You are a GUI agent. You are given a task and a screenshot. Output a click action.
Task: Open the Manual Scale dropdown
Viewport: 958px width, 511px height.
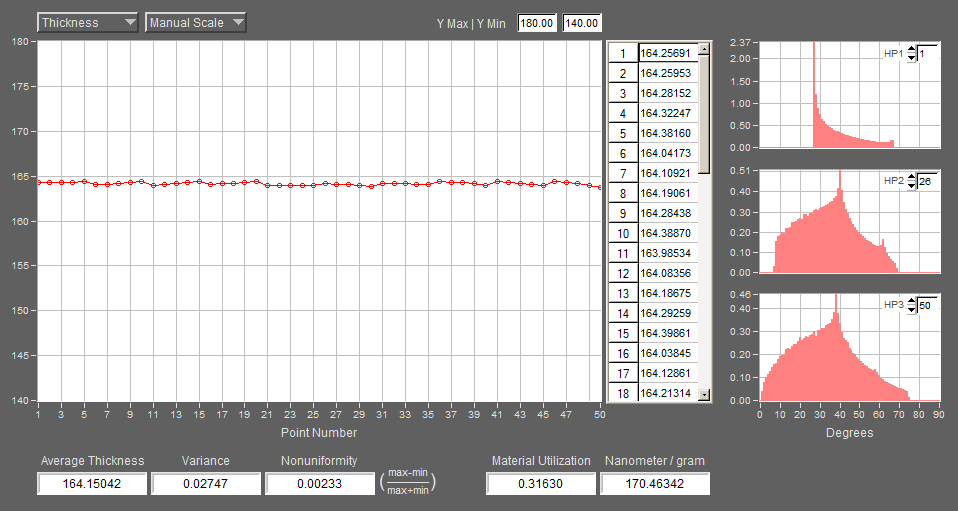coord(195,22)
